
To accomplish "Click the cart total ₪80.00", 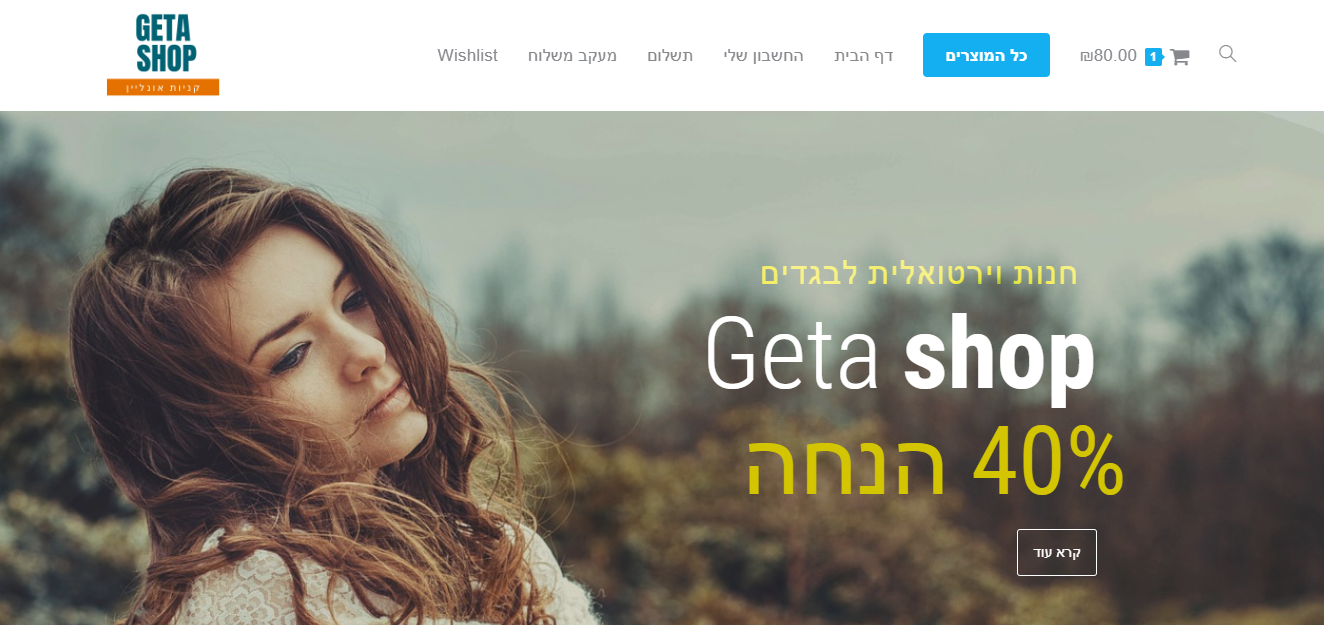I will (1108, 56).
